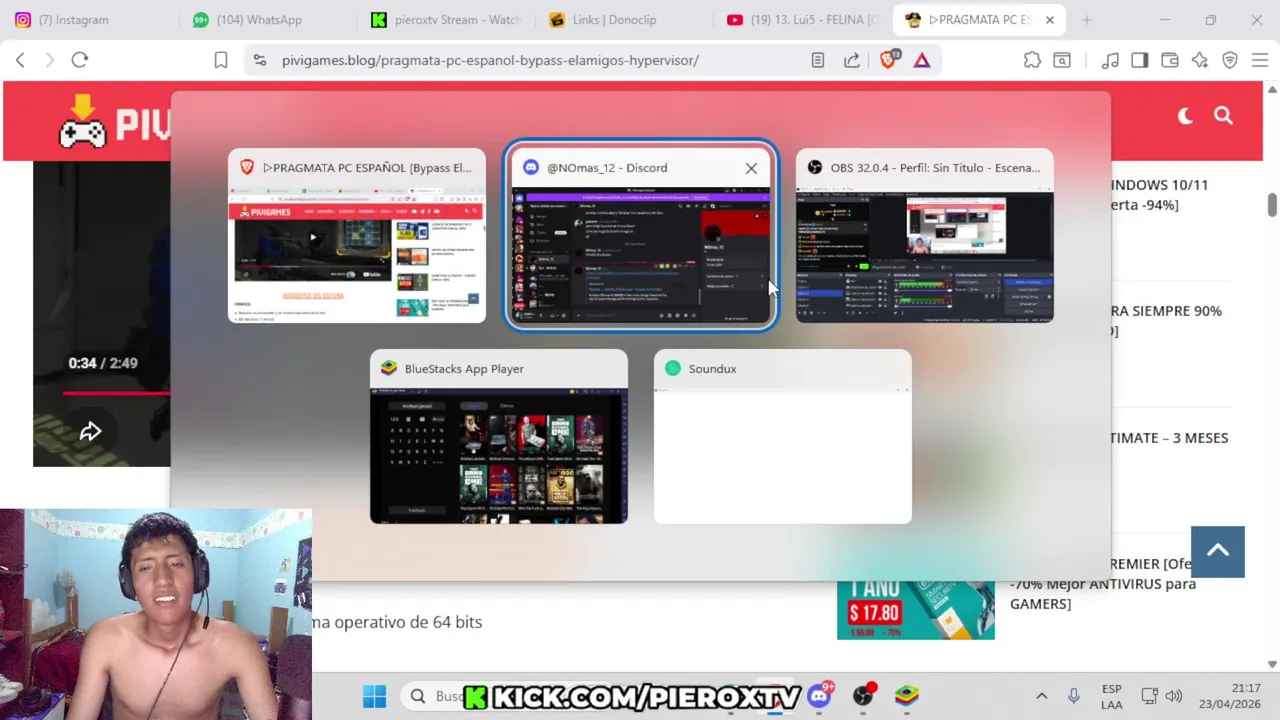View site information icon in address bar
This screenshot has height=720, width=1280.
point(260,60)
